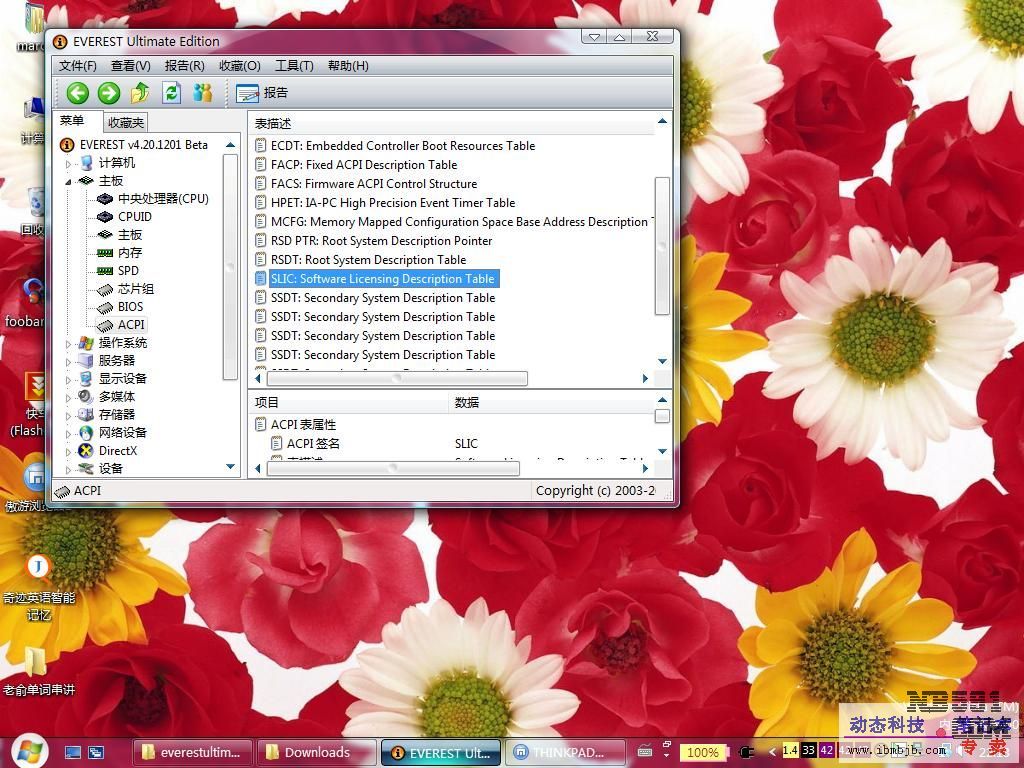Click the Refresh toolbar icon
The width and height of the screenshot is (1024, 768).
pyautogui.click(x=172, y=93)
